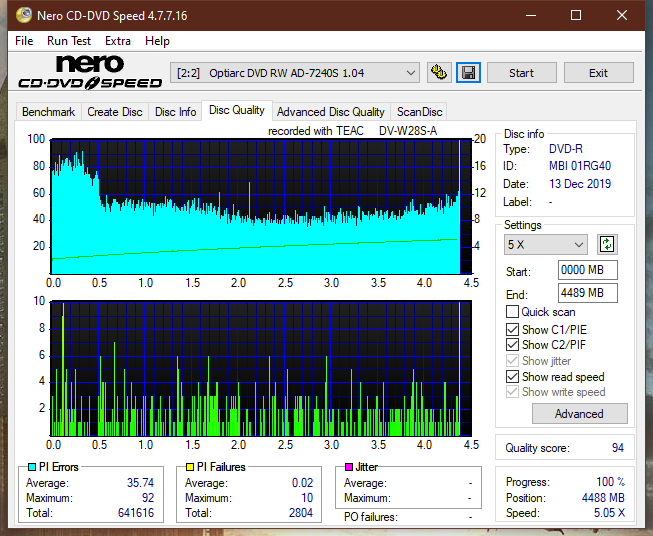Open the 5 X speed dropdown
Screen dimensions: 653x536
pyautogui.click(x=545, y=244)
